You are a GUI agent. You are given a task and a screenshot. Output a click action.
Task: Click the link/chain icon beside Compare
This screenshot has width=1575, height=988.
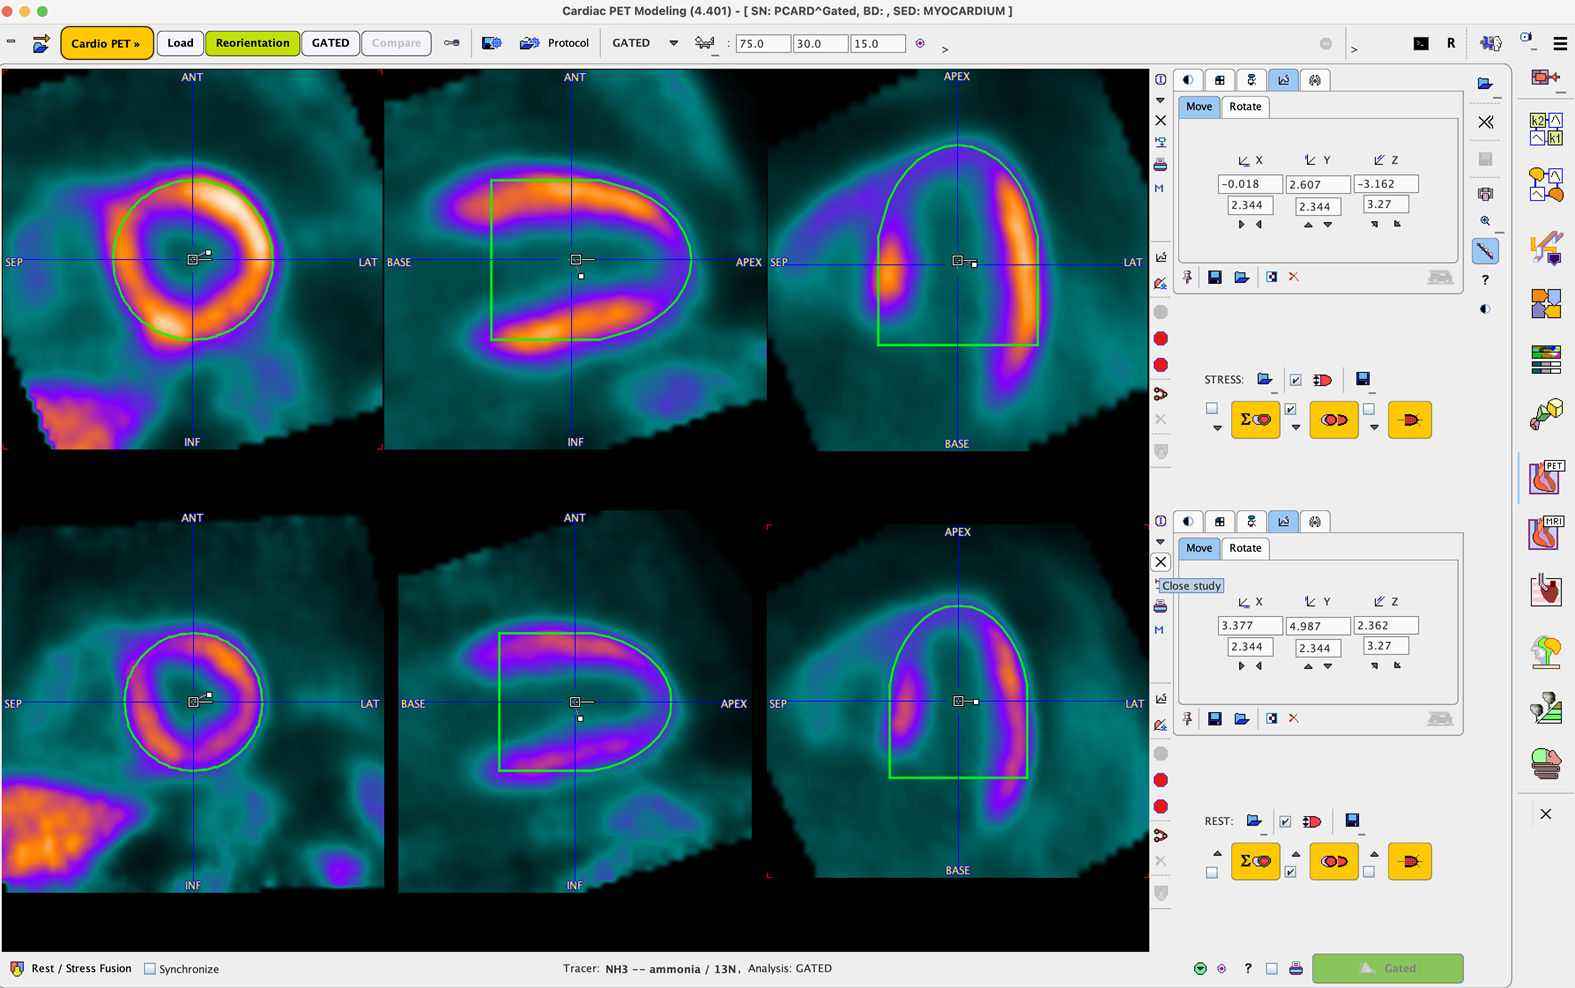point(452,43)
